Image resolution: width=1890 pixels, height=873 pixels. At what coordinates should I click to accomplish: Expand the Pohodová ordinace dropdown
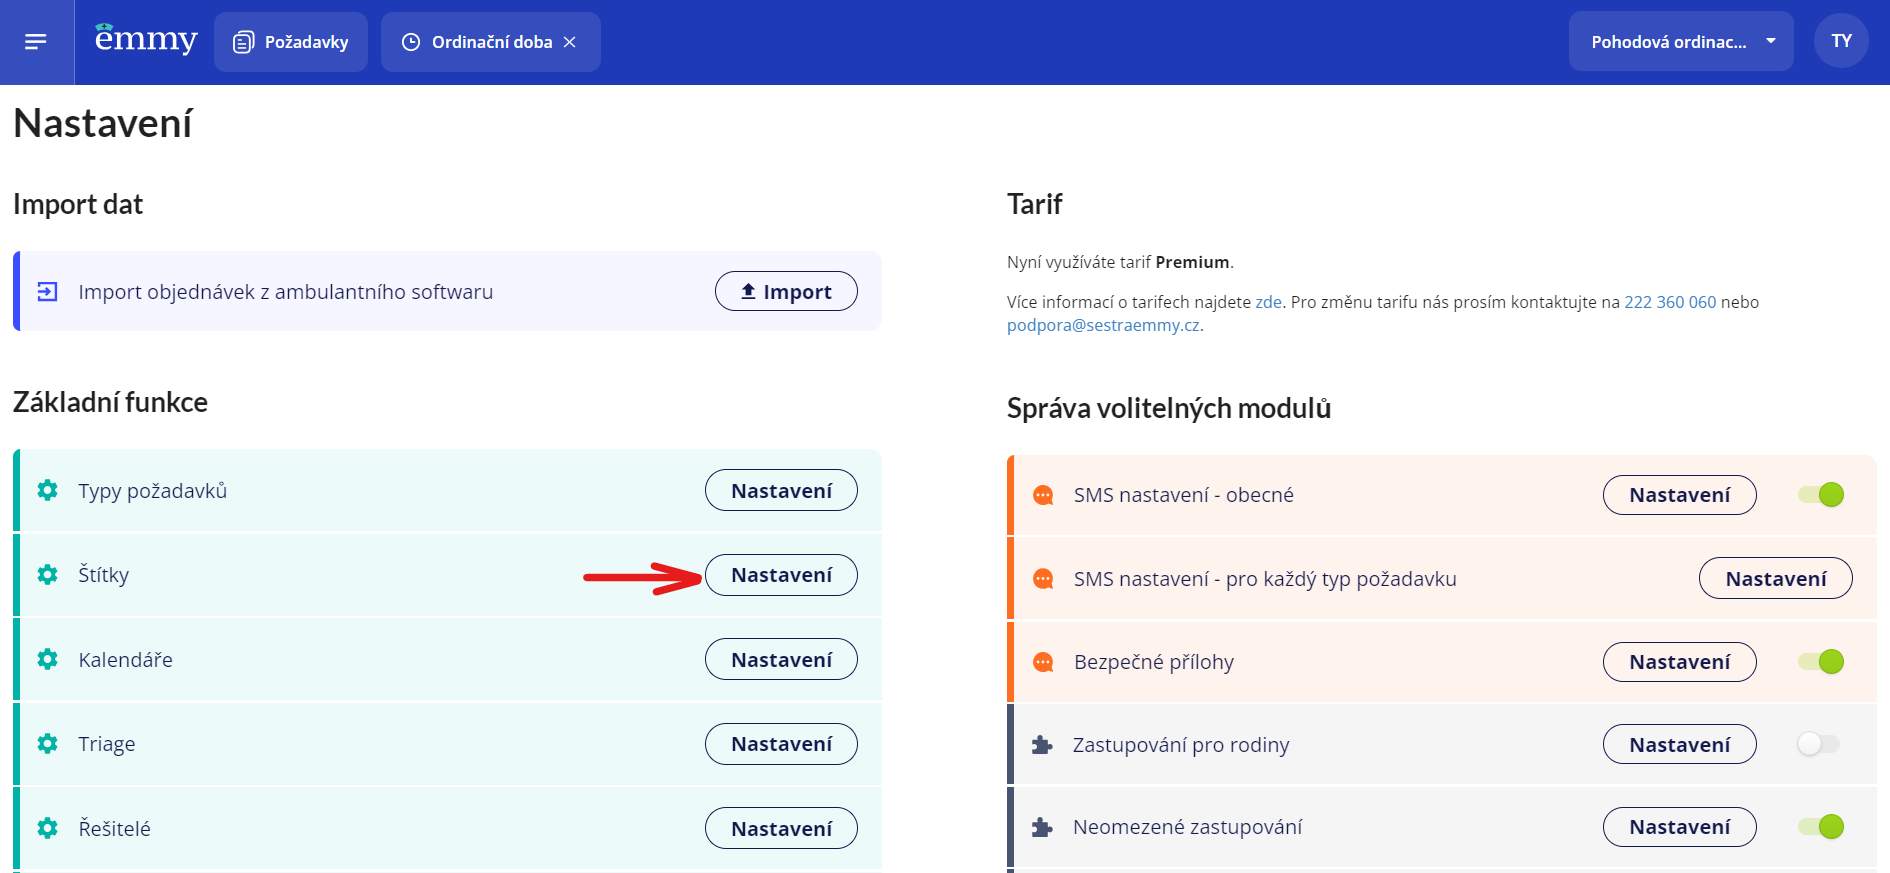point(1680,42)
